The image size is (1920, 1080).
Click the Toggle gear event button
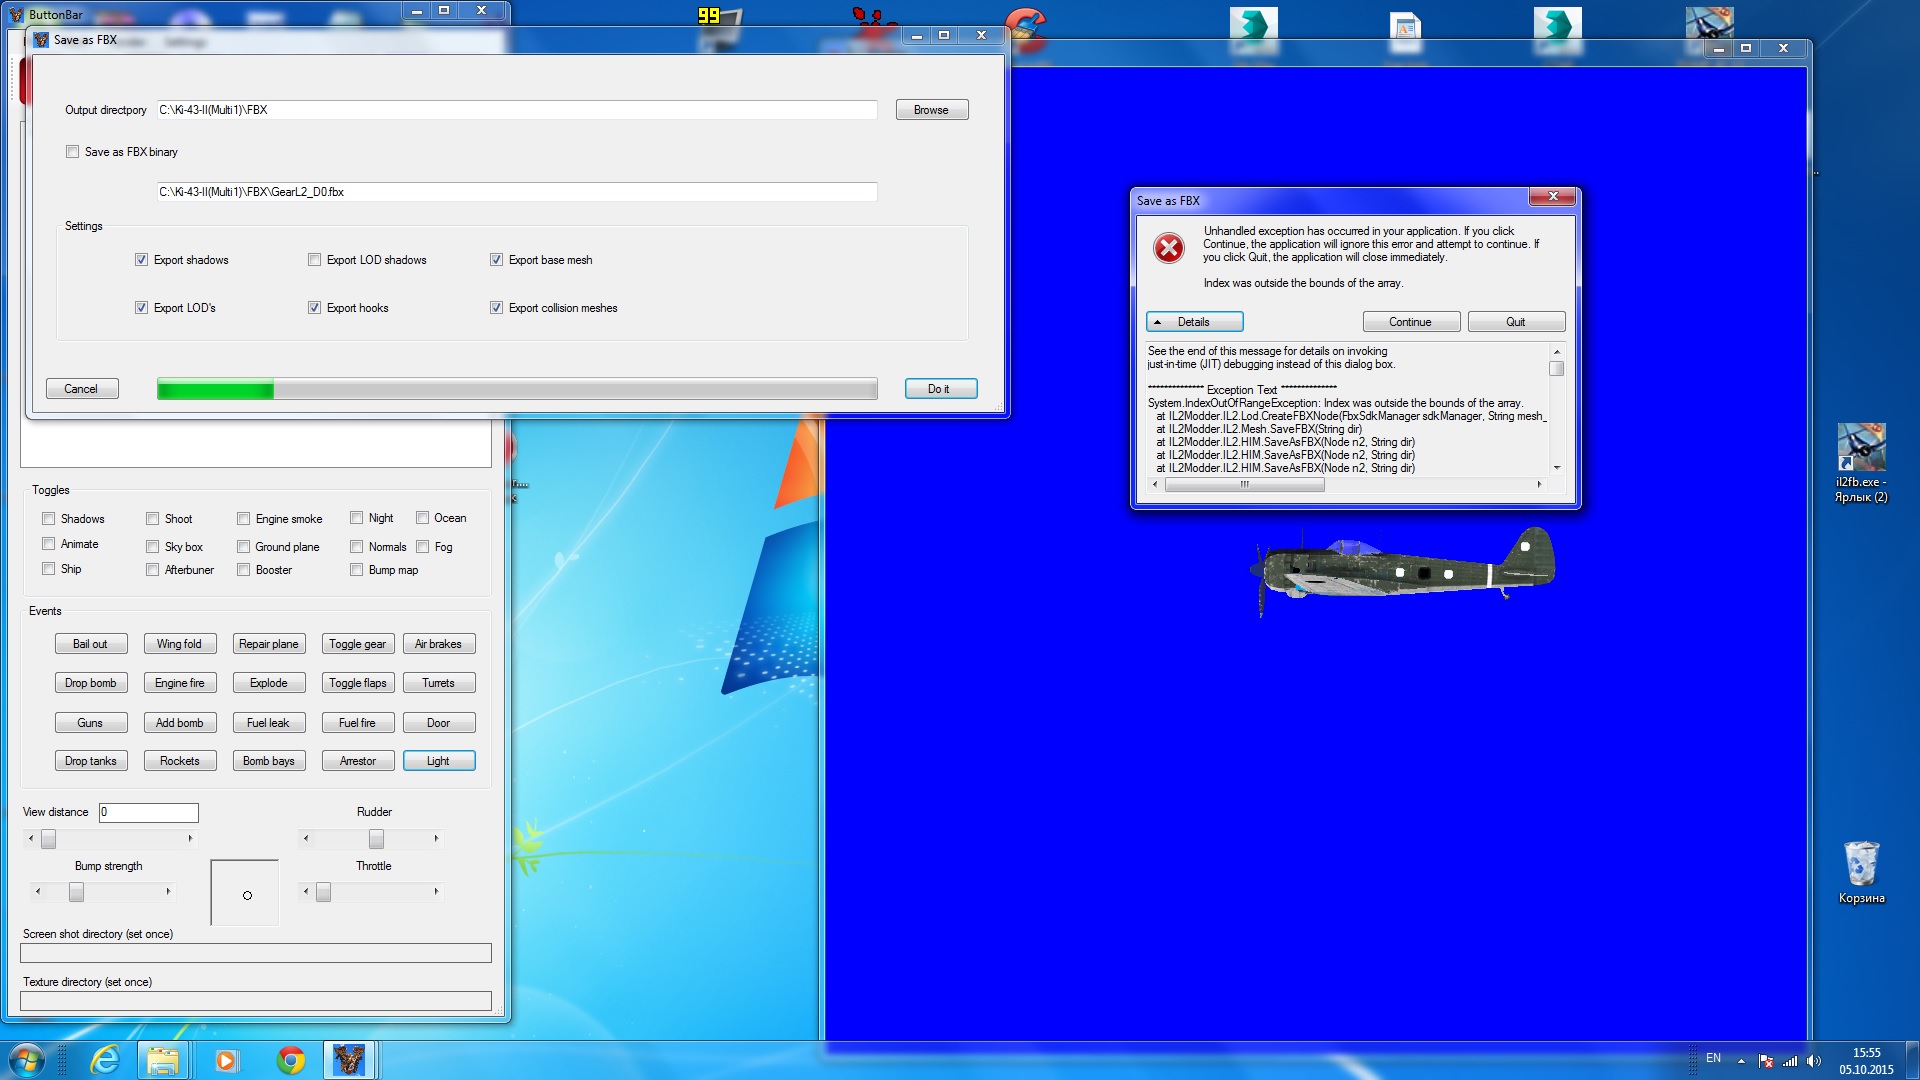(x=357, y=644)
